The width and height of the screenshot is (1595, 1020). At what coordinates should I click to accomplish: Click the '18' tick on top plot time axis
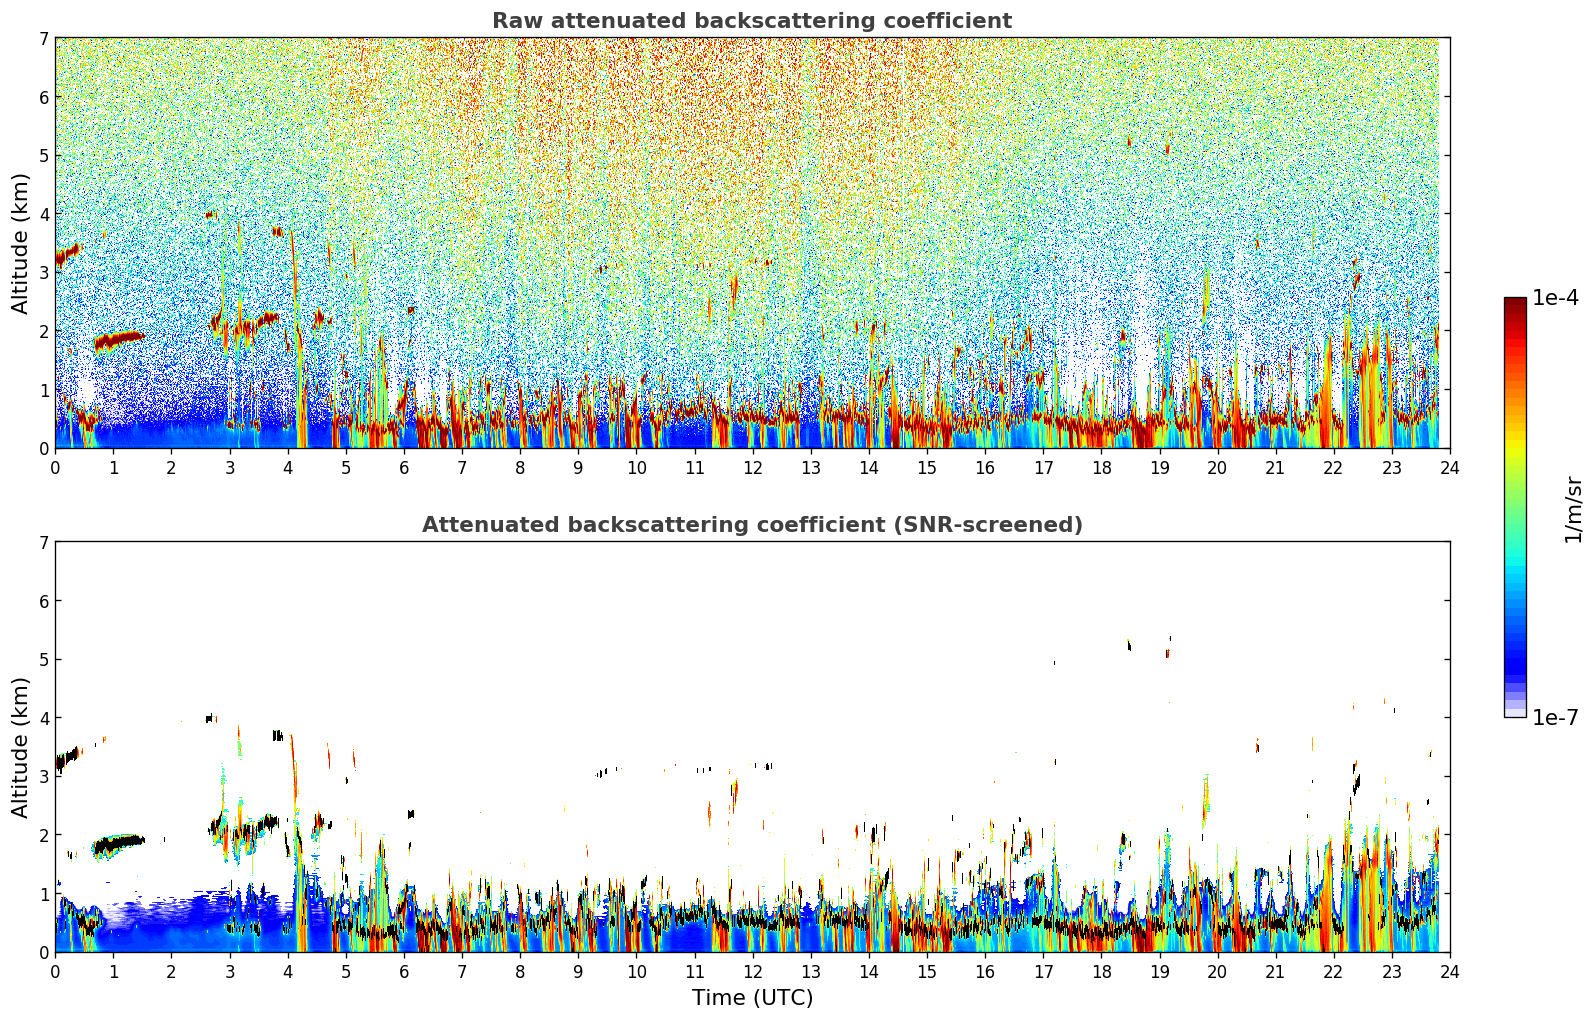pyautogui.click(x=1101, y=468)
